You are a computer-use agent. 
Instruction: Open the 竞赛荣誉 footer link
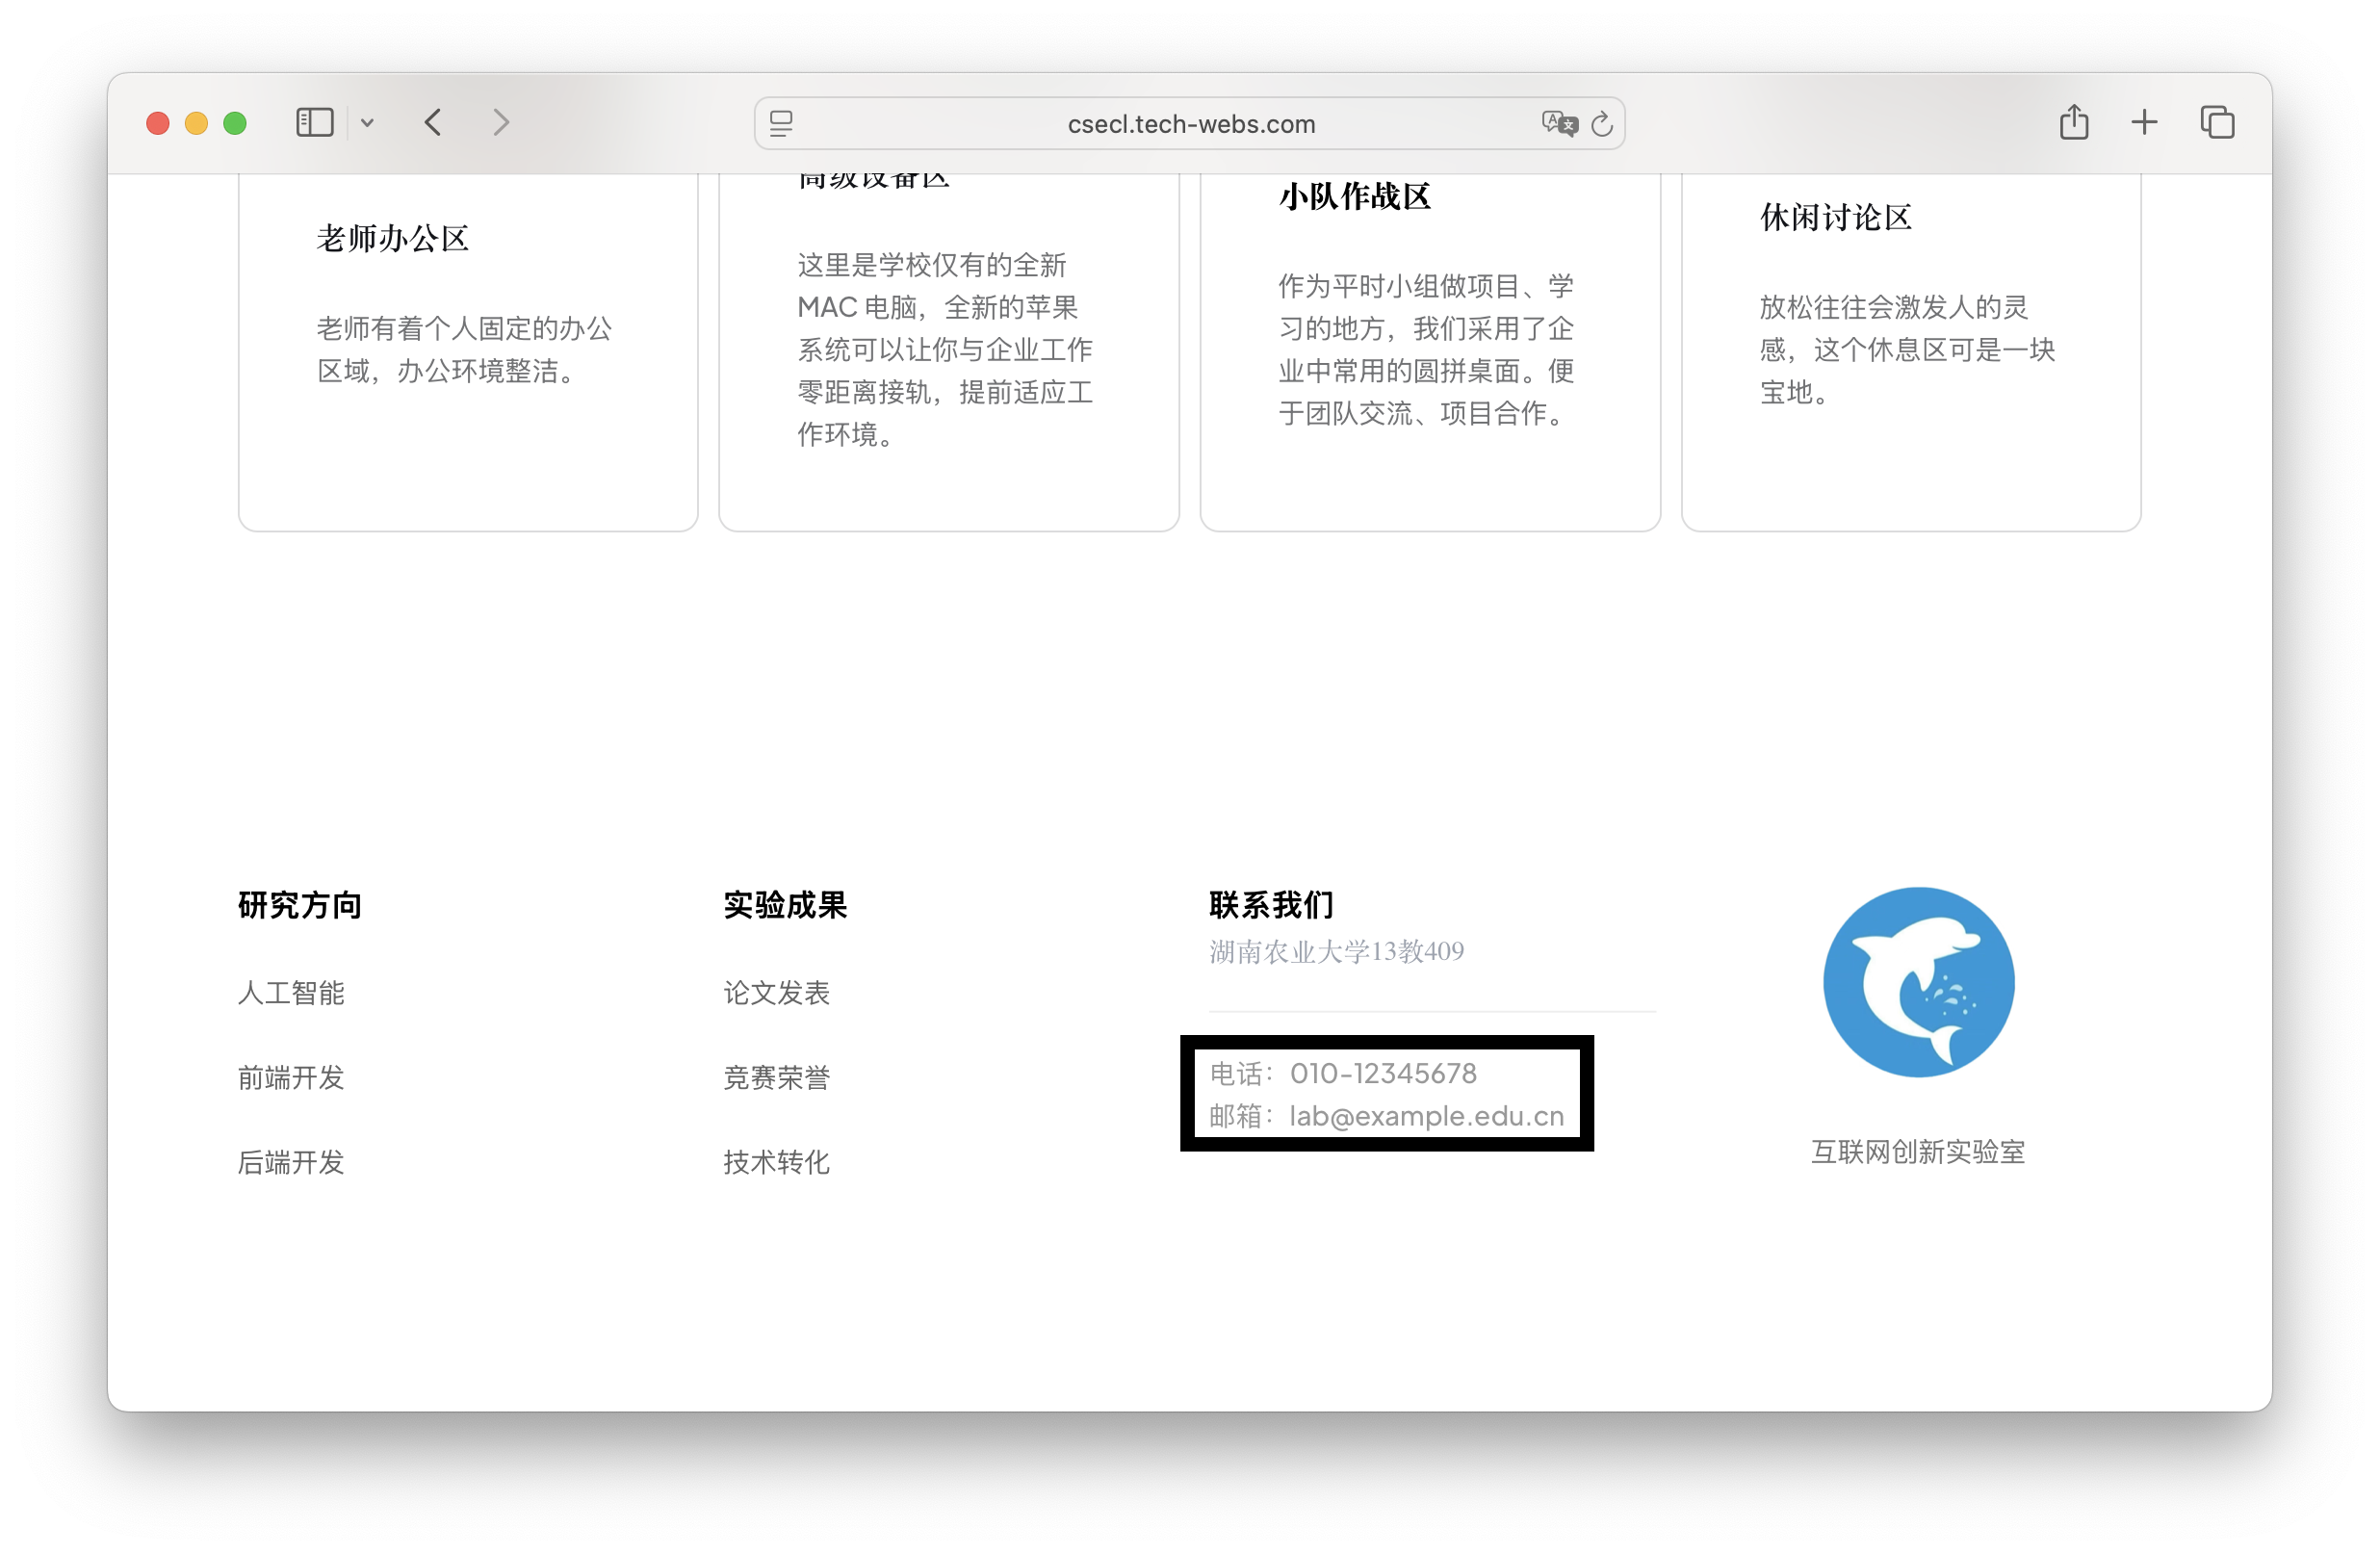pyautogui.click(x=776, y=1078)
